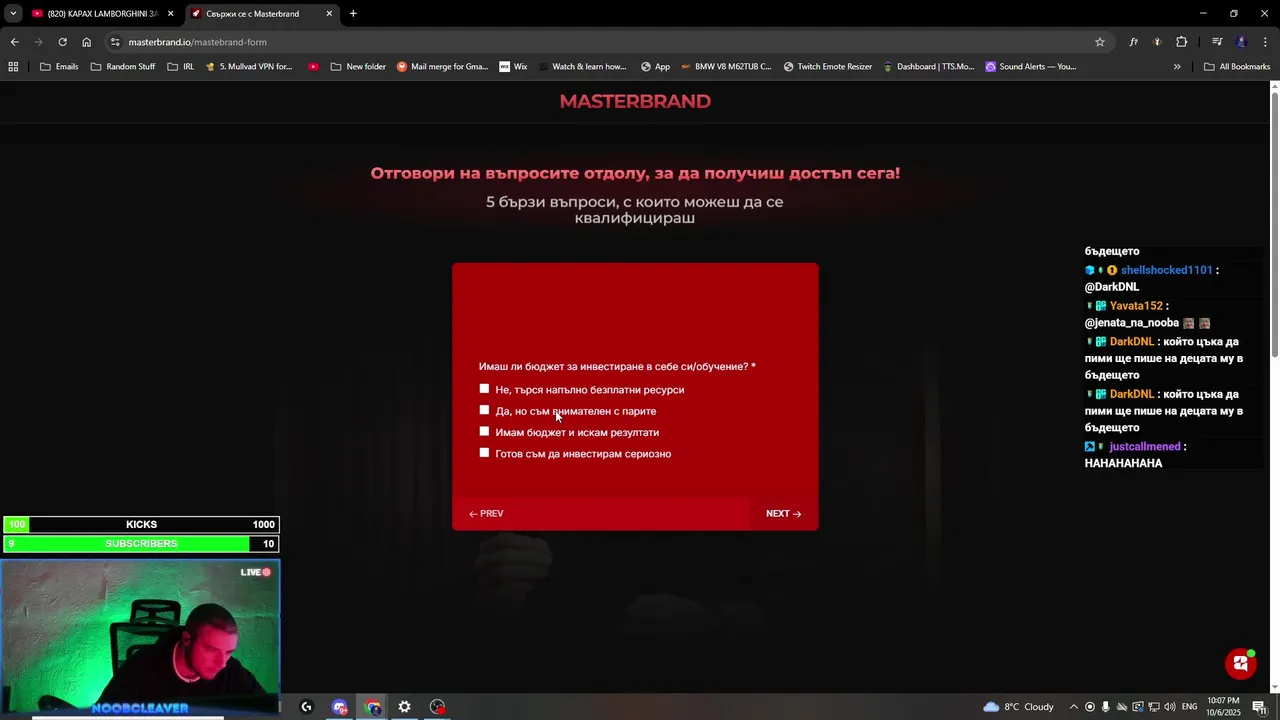Click username justcallmened in chat
Viewport: 1280px width, 720px height.
click(1145, 447)
